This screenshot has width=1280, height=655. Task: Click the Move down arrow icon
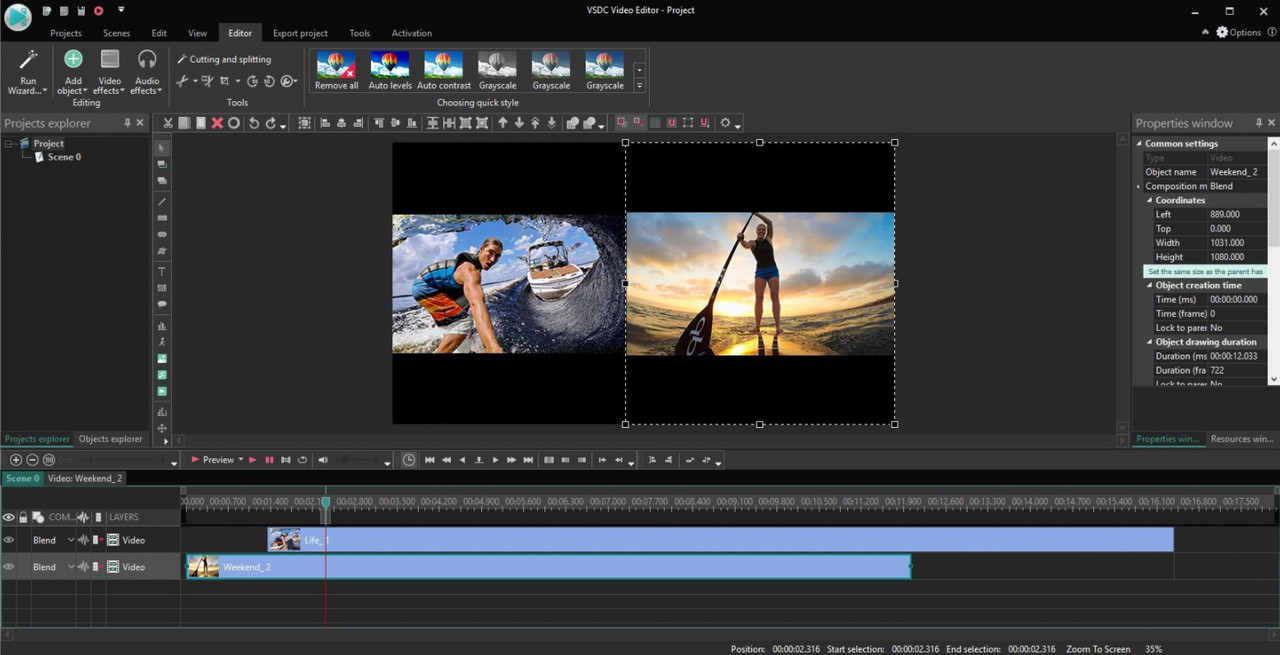[519, 123]
